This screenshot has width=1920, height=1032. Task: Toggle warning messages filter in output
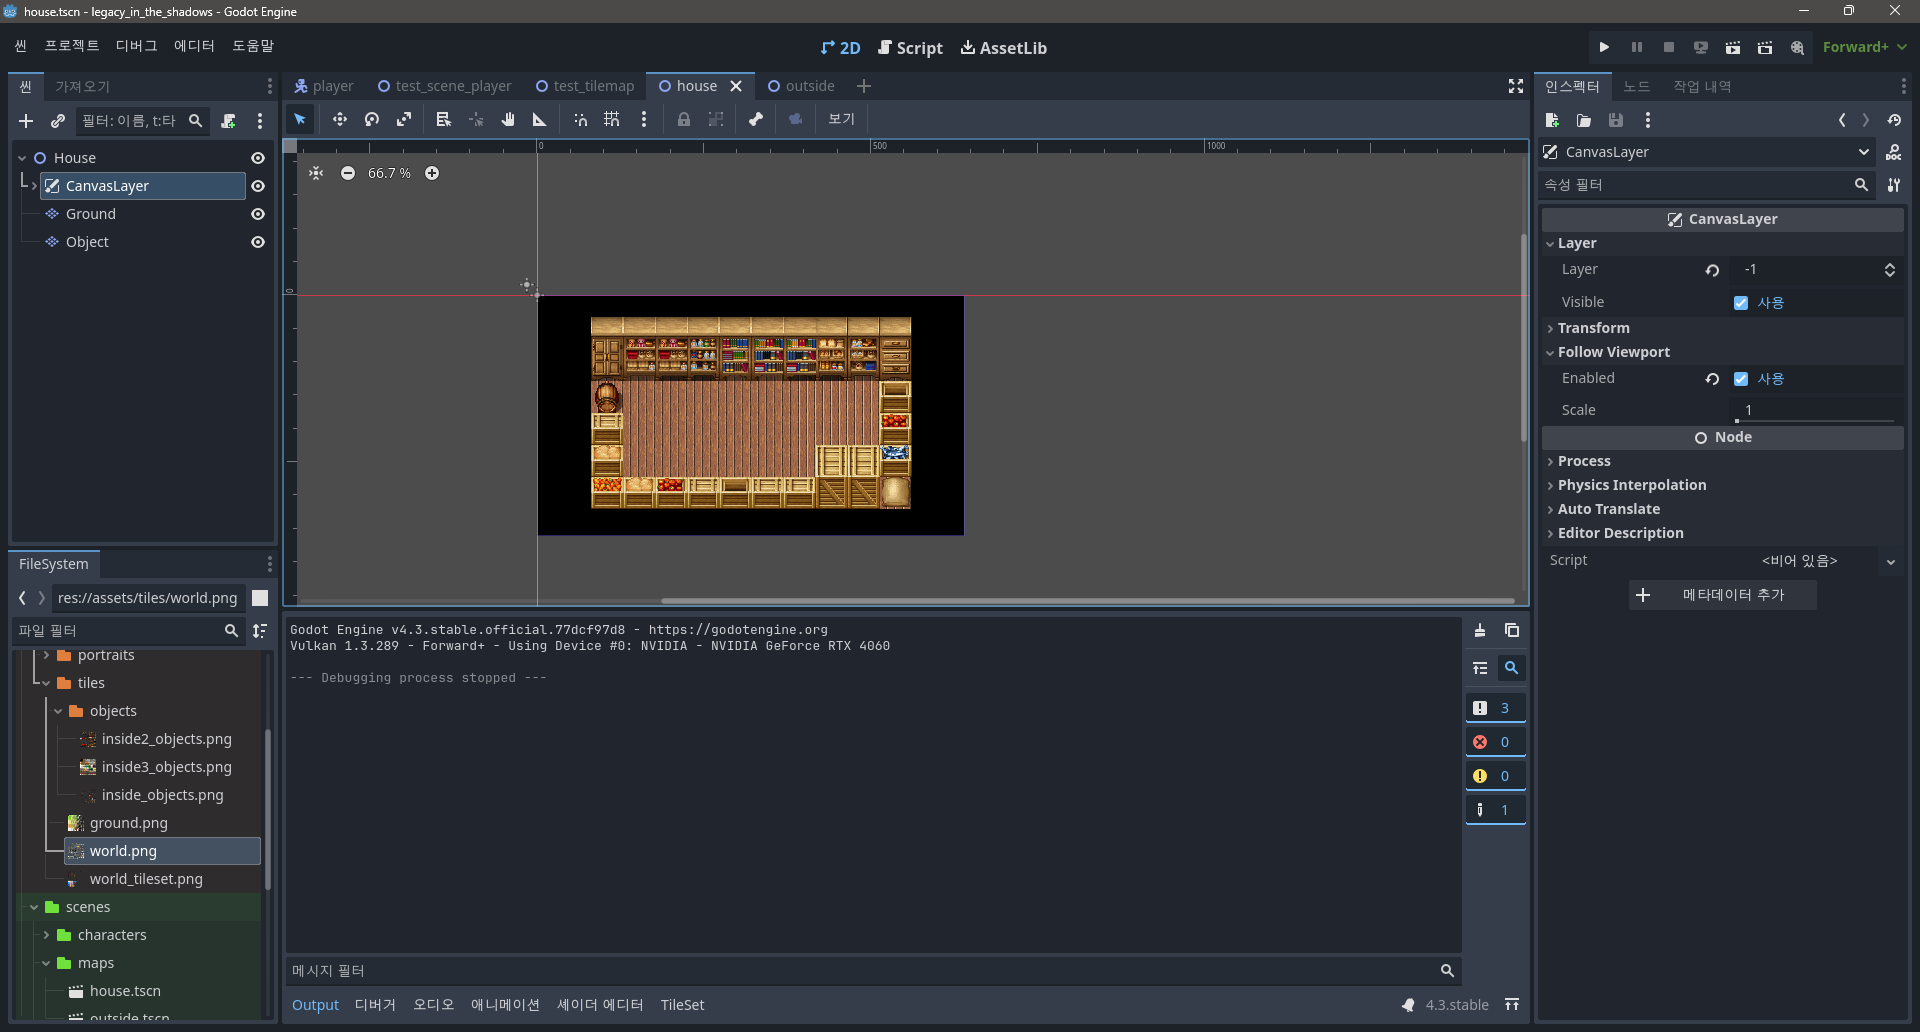(1495, 776)
